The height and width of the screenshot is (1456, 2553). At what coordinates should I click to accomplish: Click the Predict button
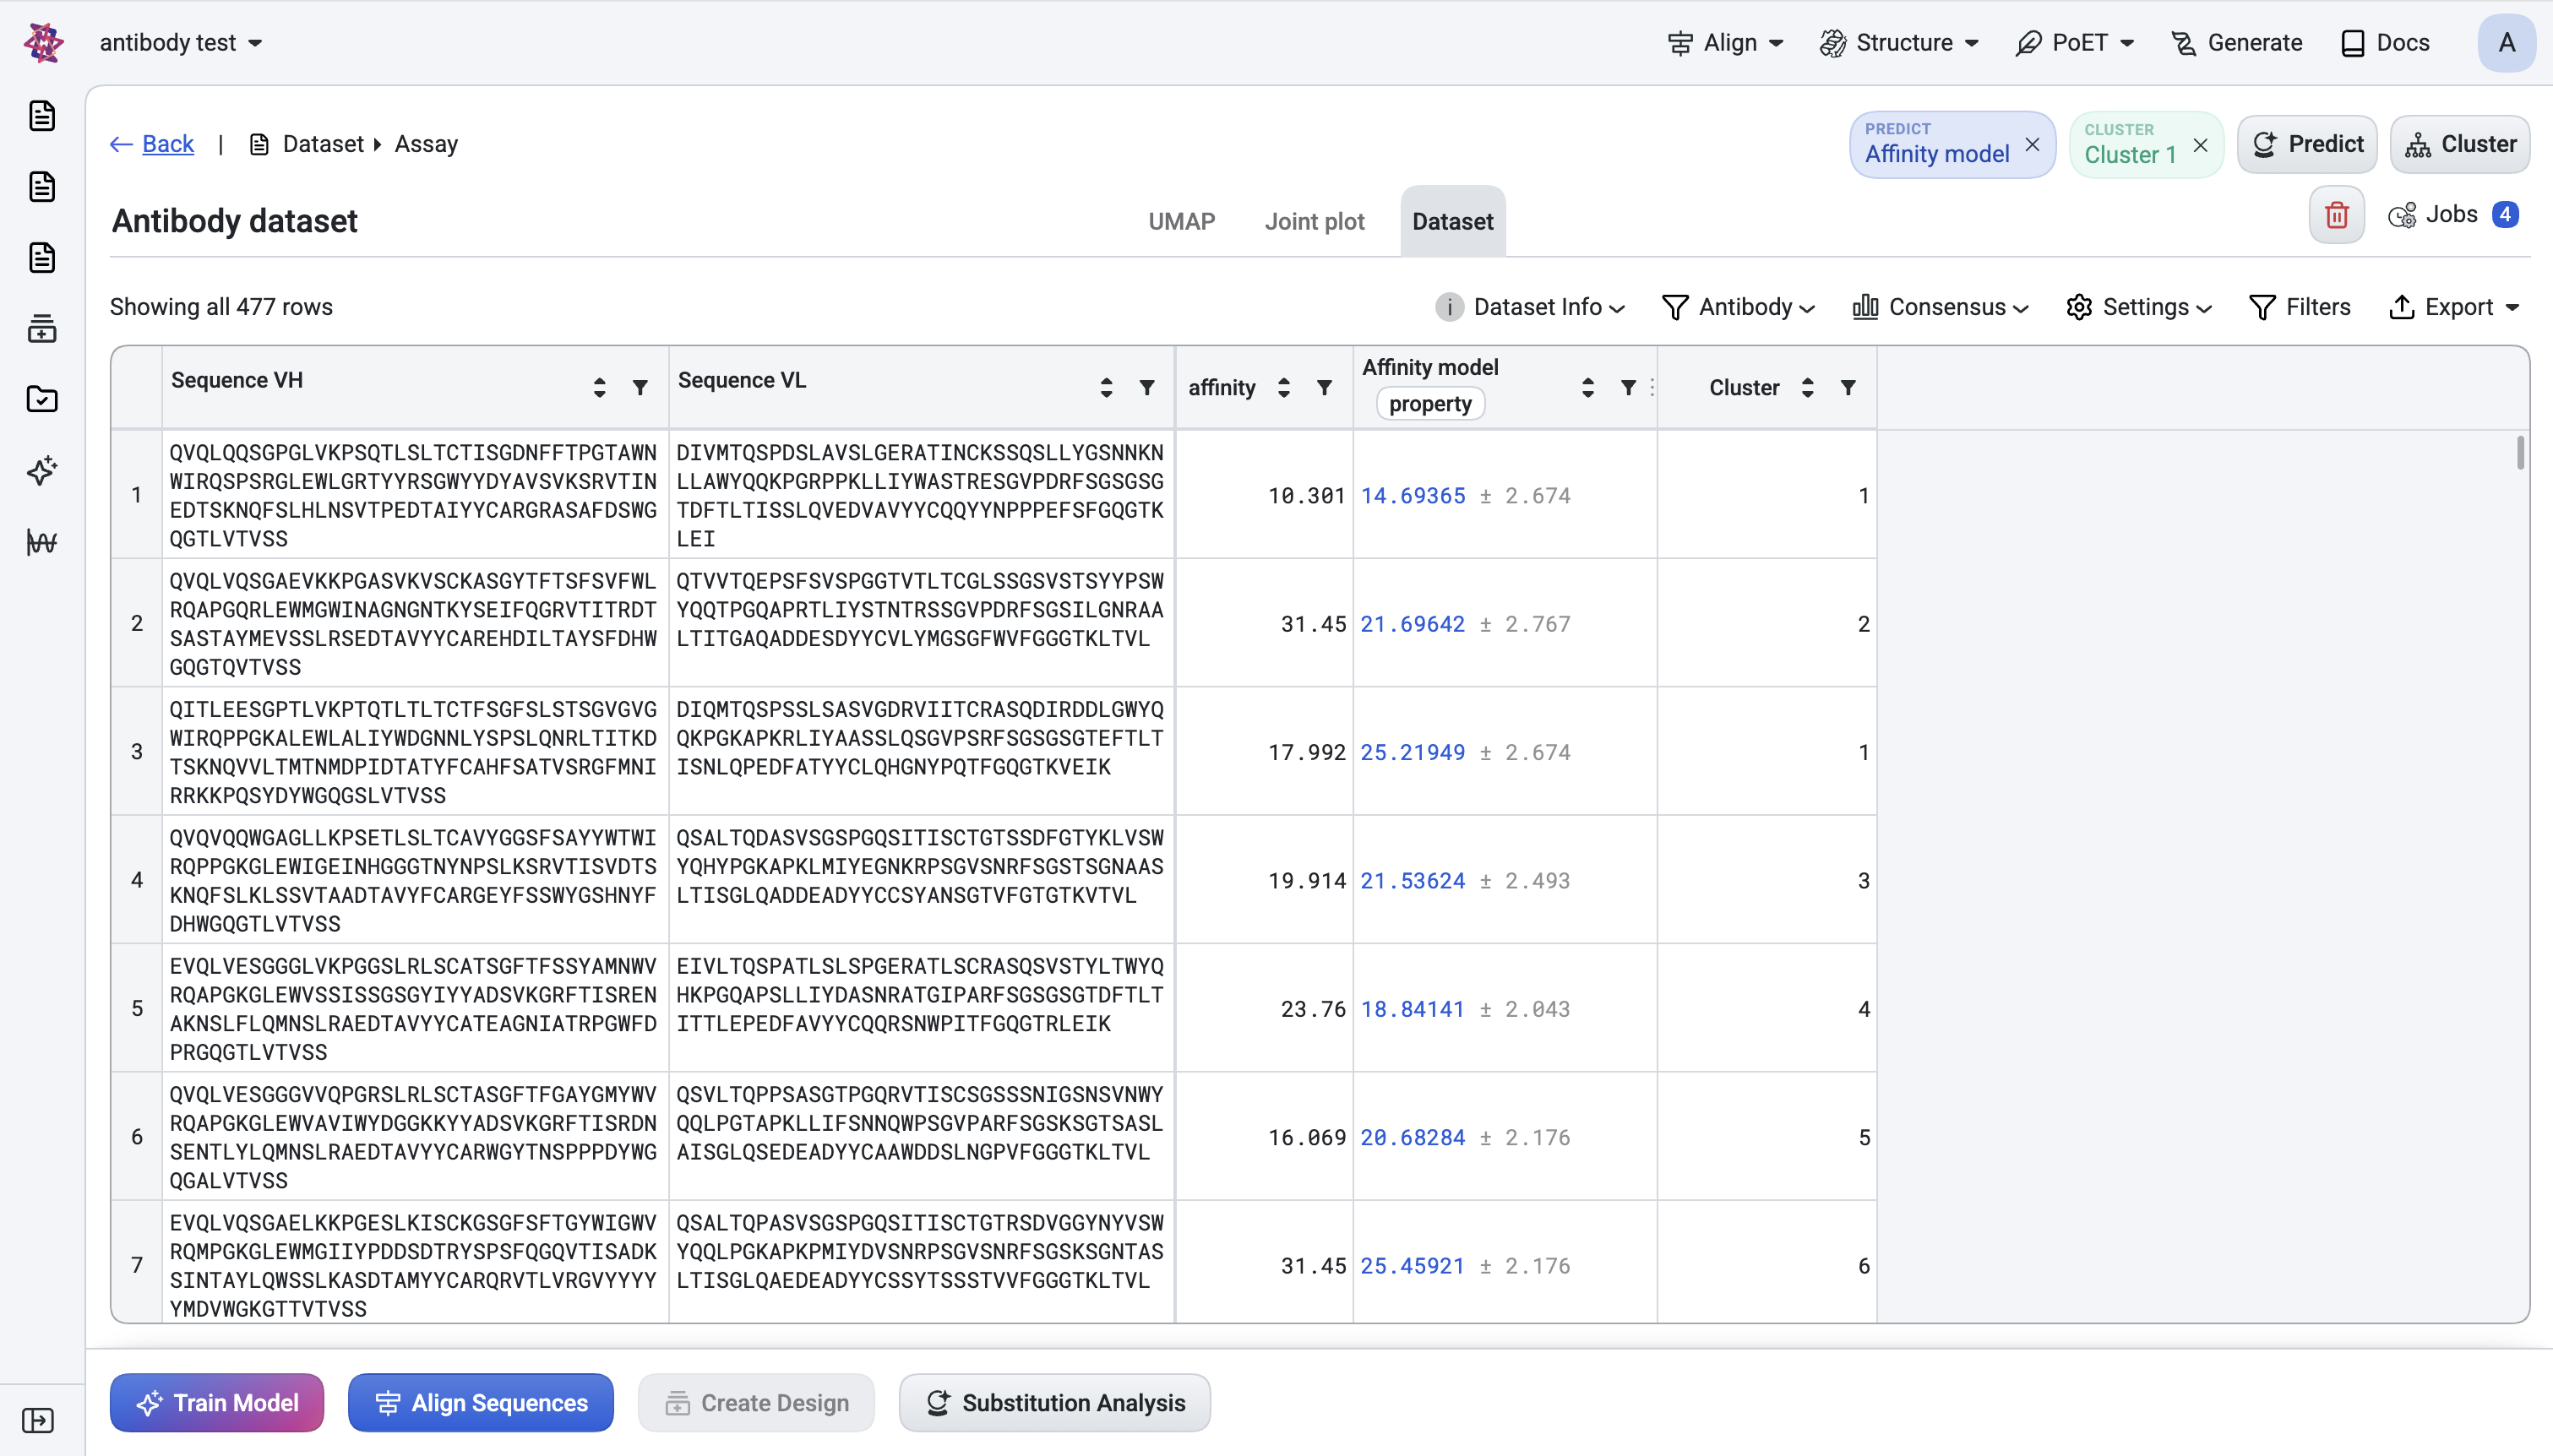pos(2307,144)
